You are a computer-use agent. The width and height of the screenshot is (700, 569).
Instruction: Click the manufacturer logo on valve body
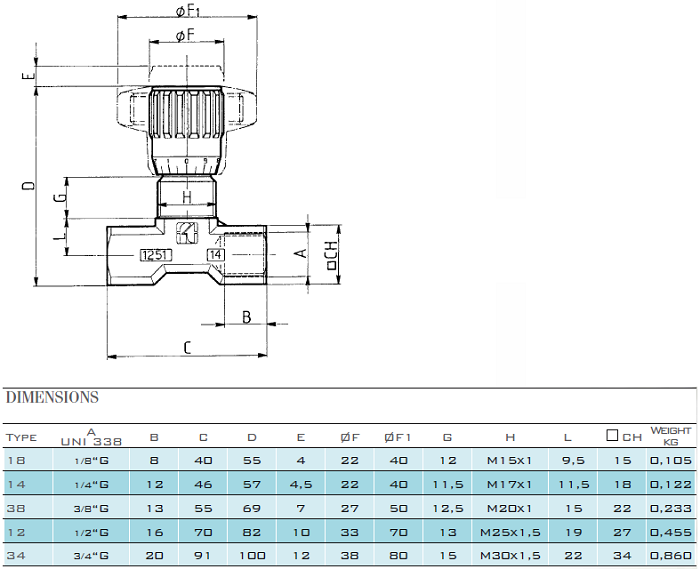point(187,233)
